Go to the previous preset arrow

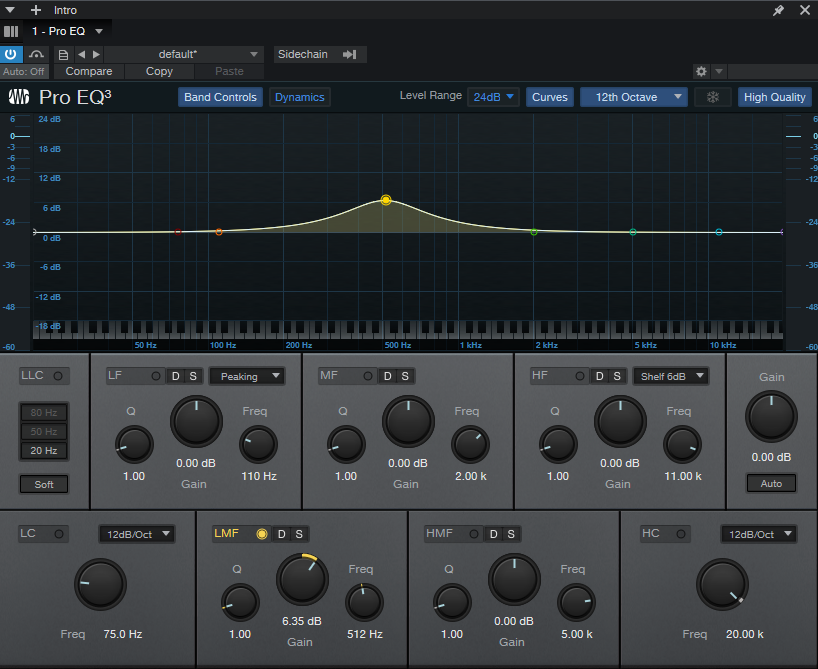(82, 54)
